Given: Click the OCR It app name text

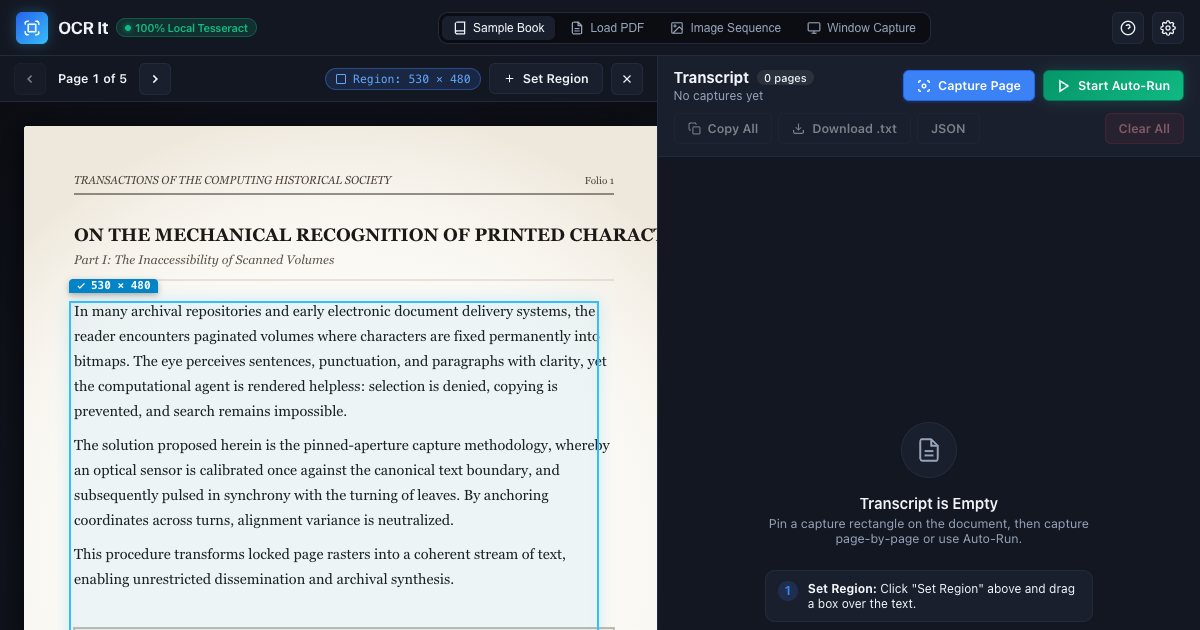Looking at the screenshot, I should coord(83,28).
